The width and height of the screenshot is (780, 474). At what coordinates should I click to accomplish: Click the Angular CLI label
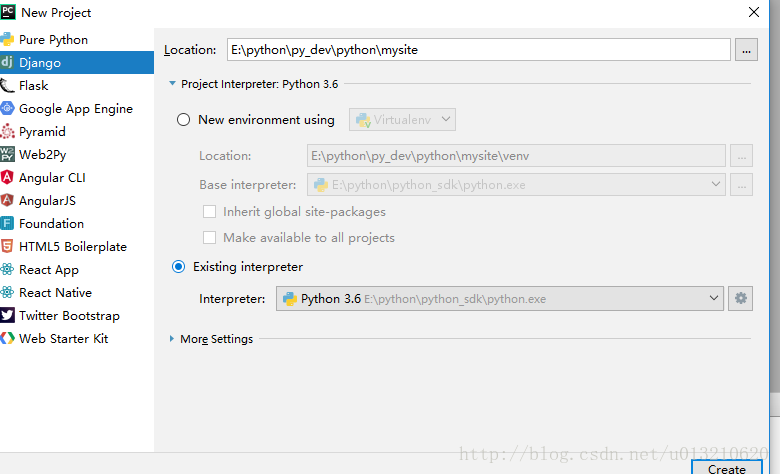[52, 178]
